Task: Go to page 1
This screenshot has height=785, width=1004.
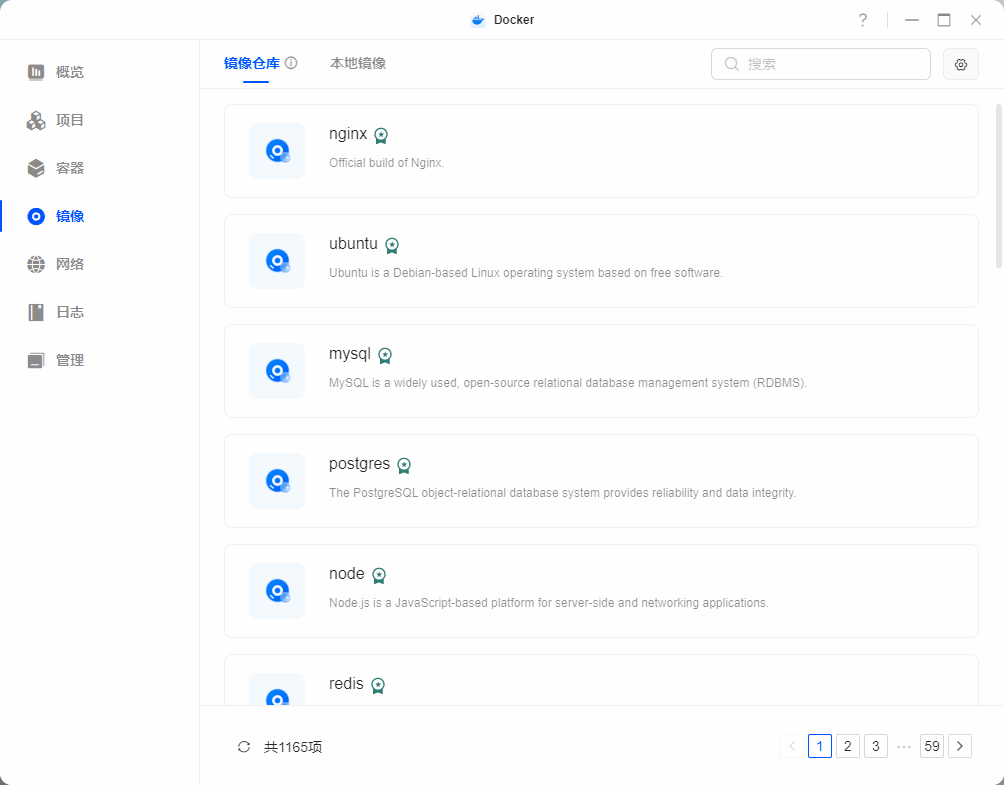Action: [x=820, y=746]
